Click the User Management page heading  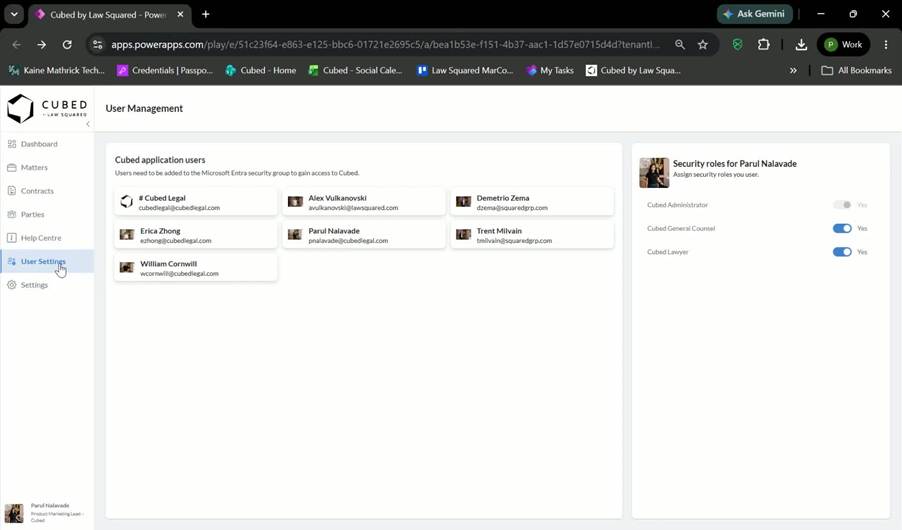144,108
